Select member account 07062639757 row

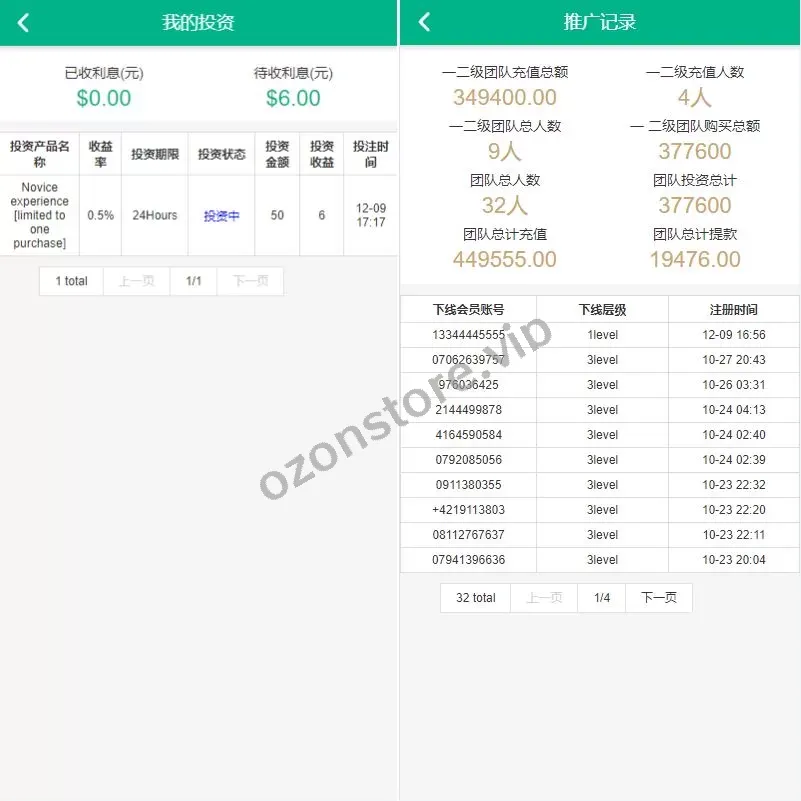click(x=468, y=360)
